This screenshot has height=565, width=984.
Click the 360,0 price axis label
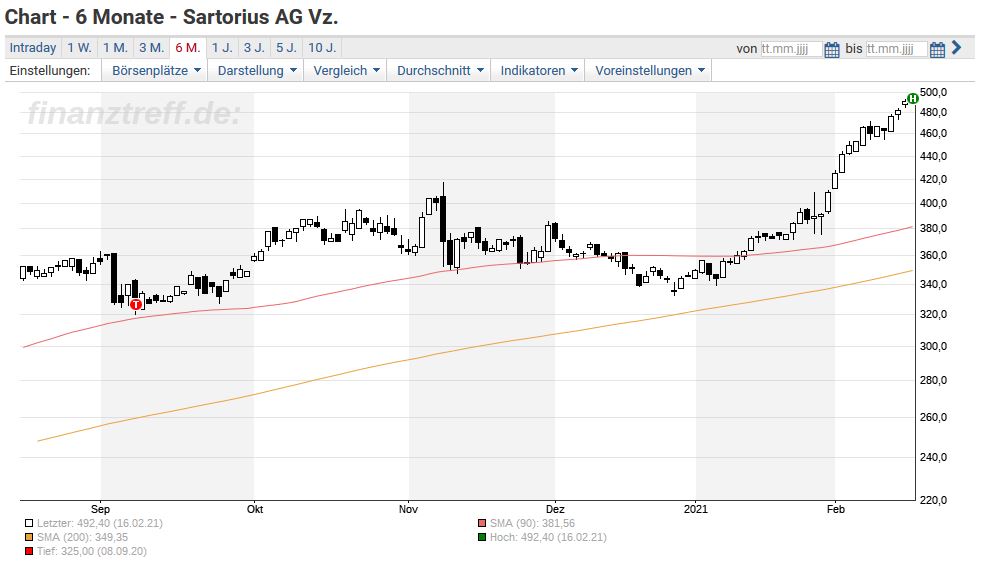[x=933, y=256]
